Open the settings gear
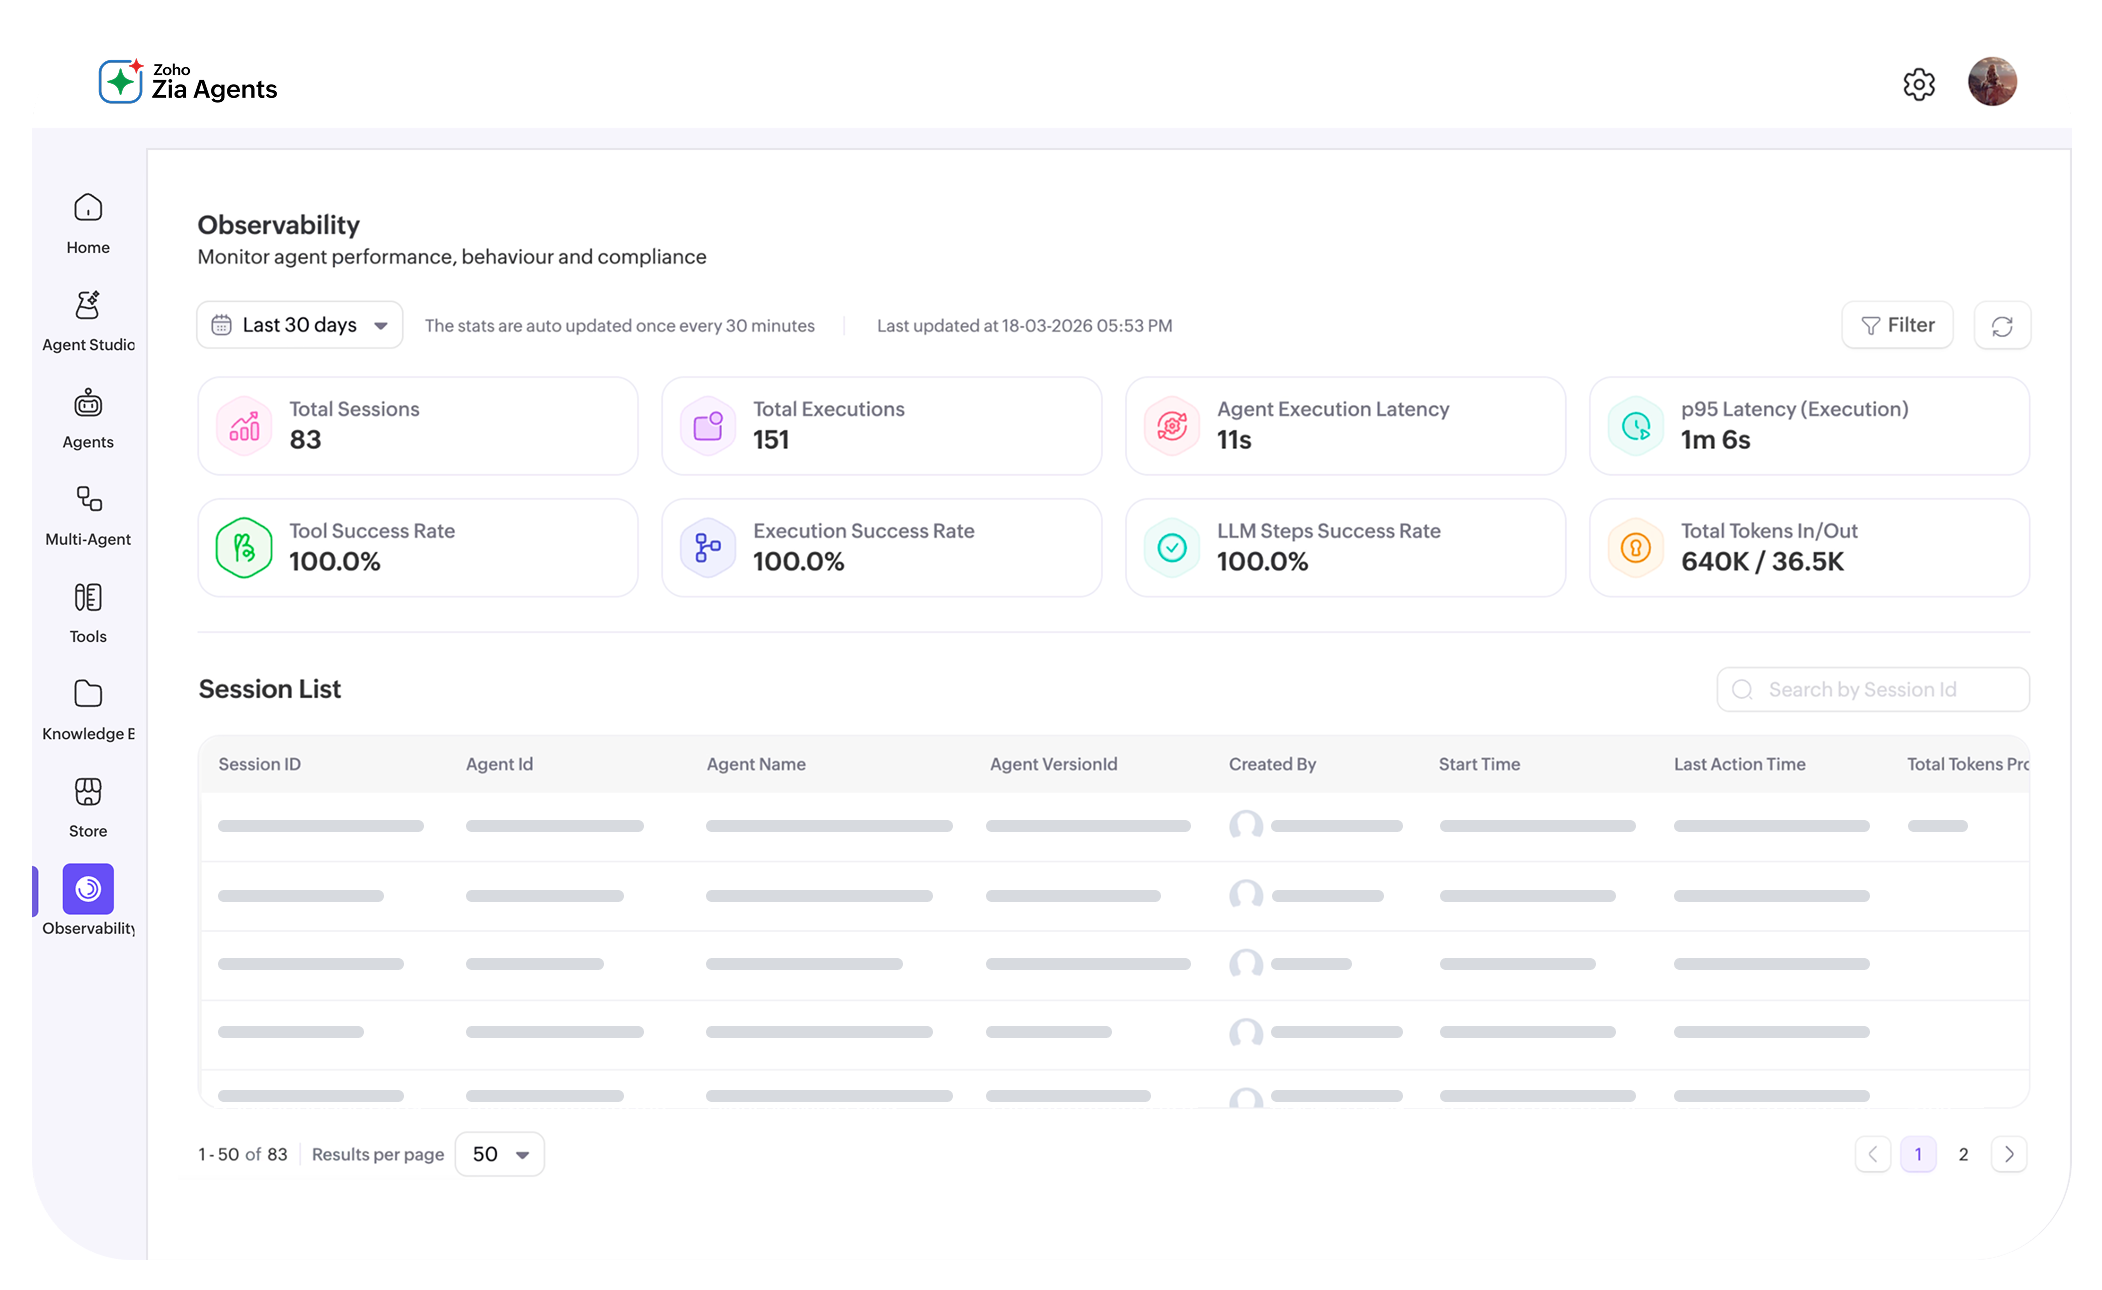 pos(1919,84)
